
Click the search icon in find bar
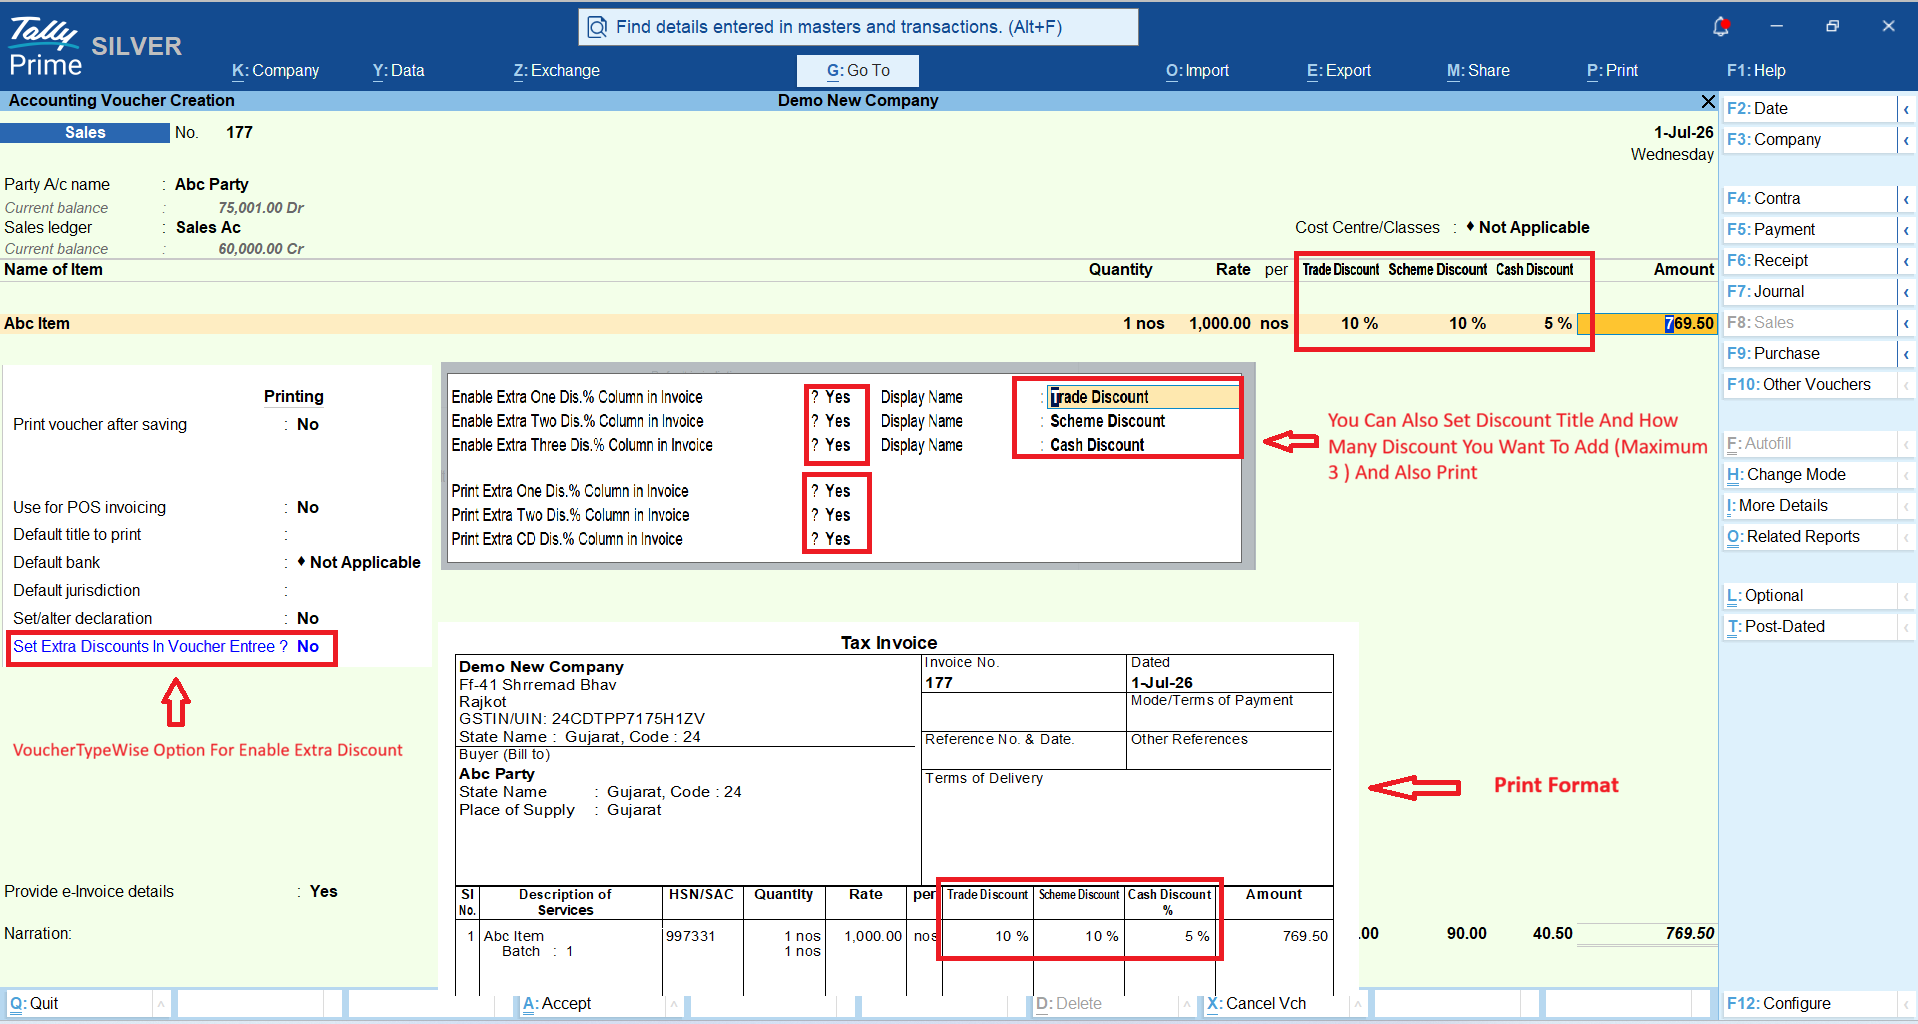(597, 27)
